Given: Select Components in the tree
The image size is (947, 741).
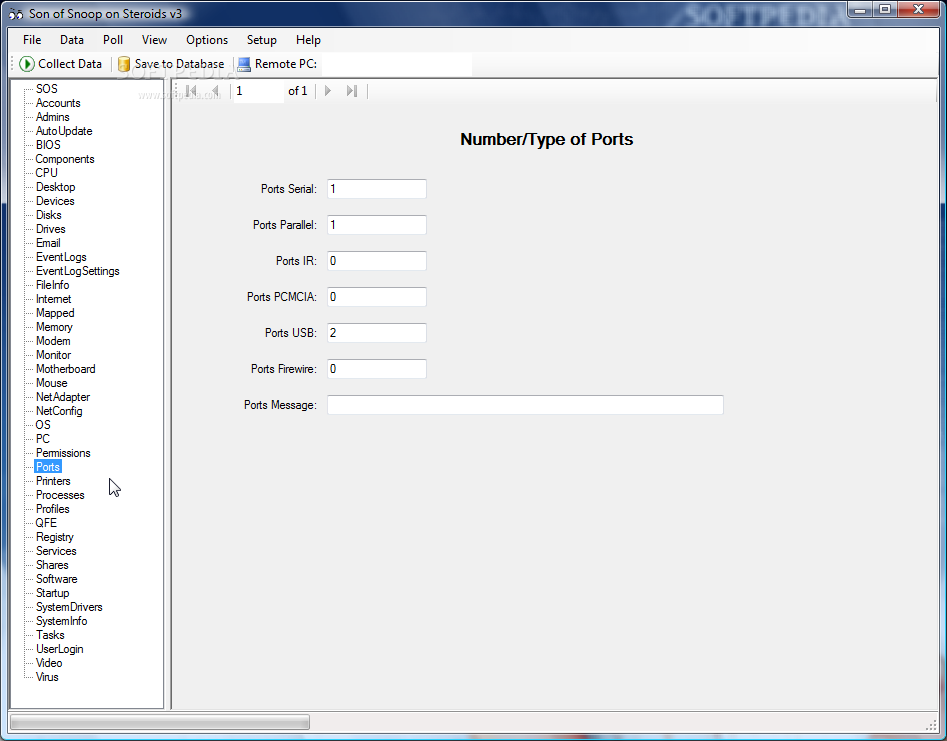Looking at the screenshot, I should coord(65,159).
